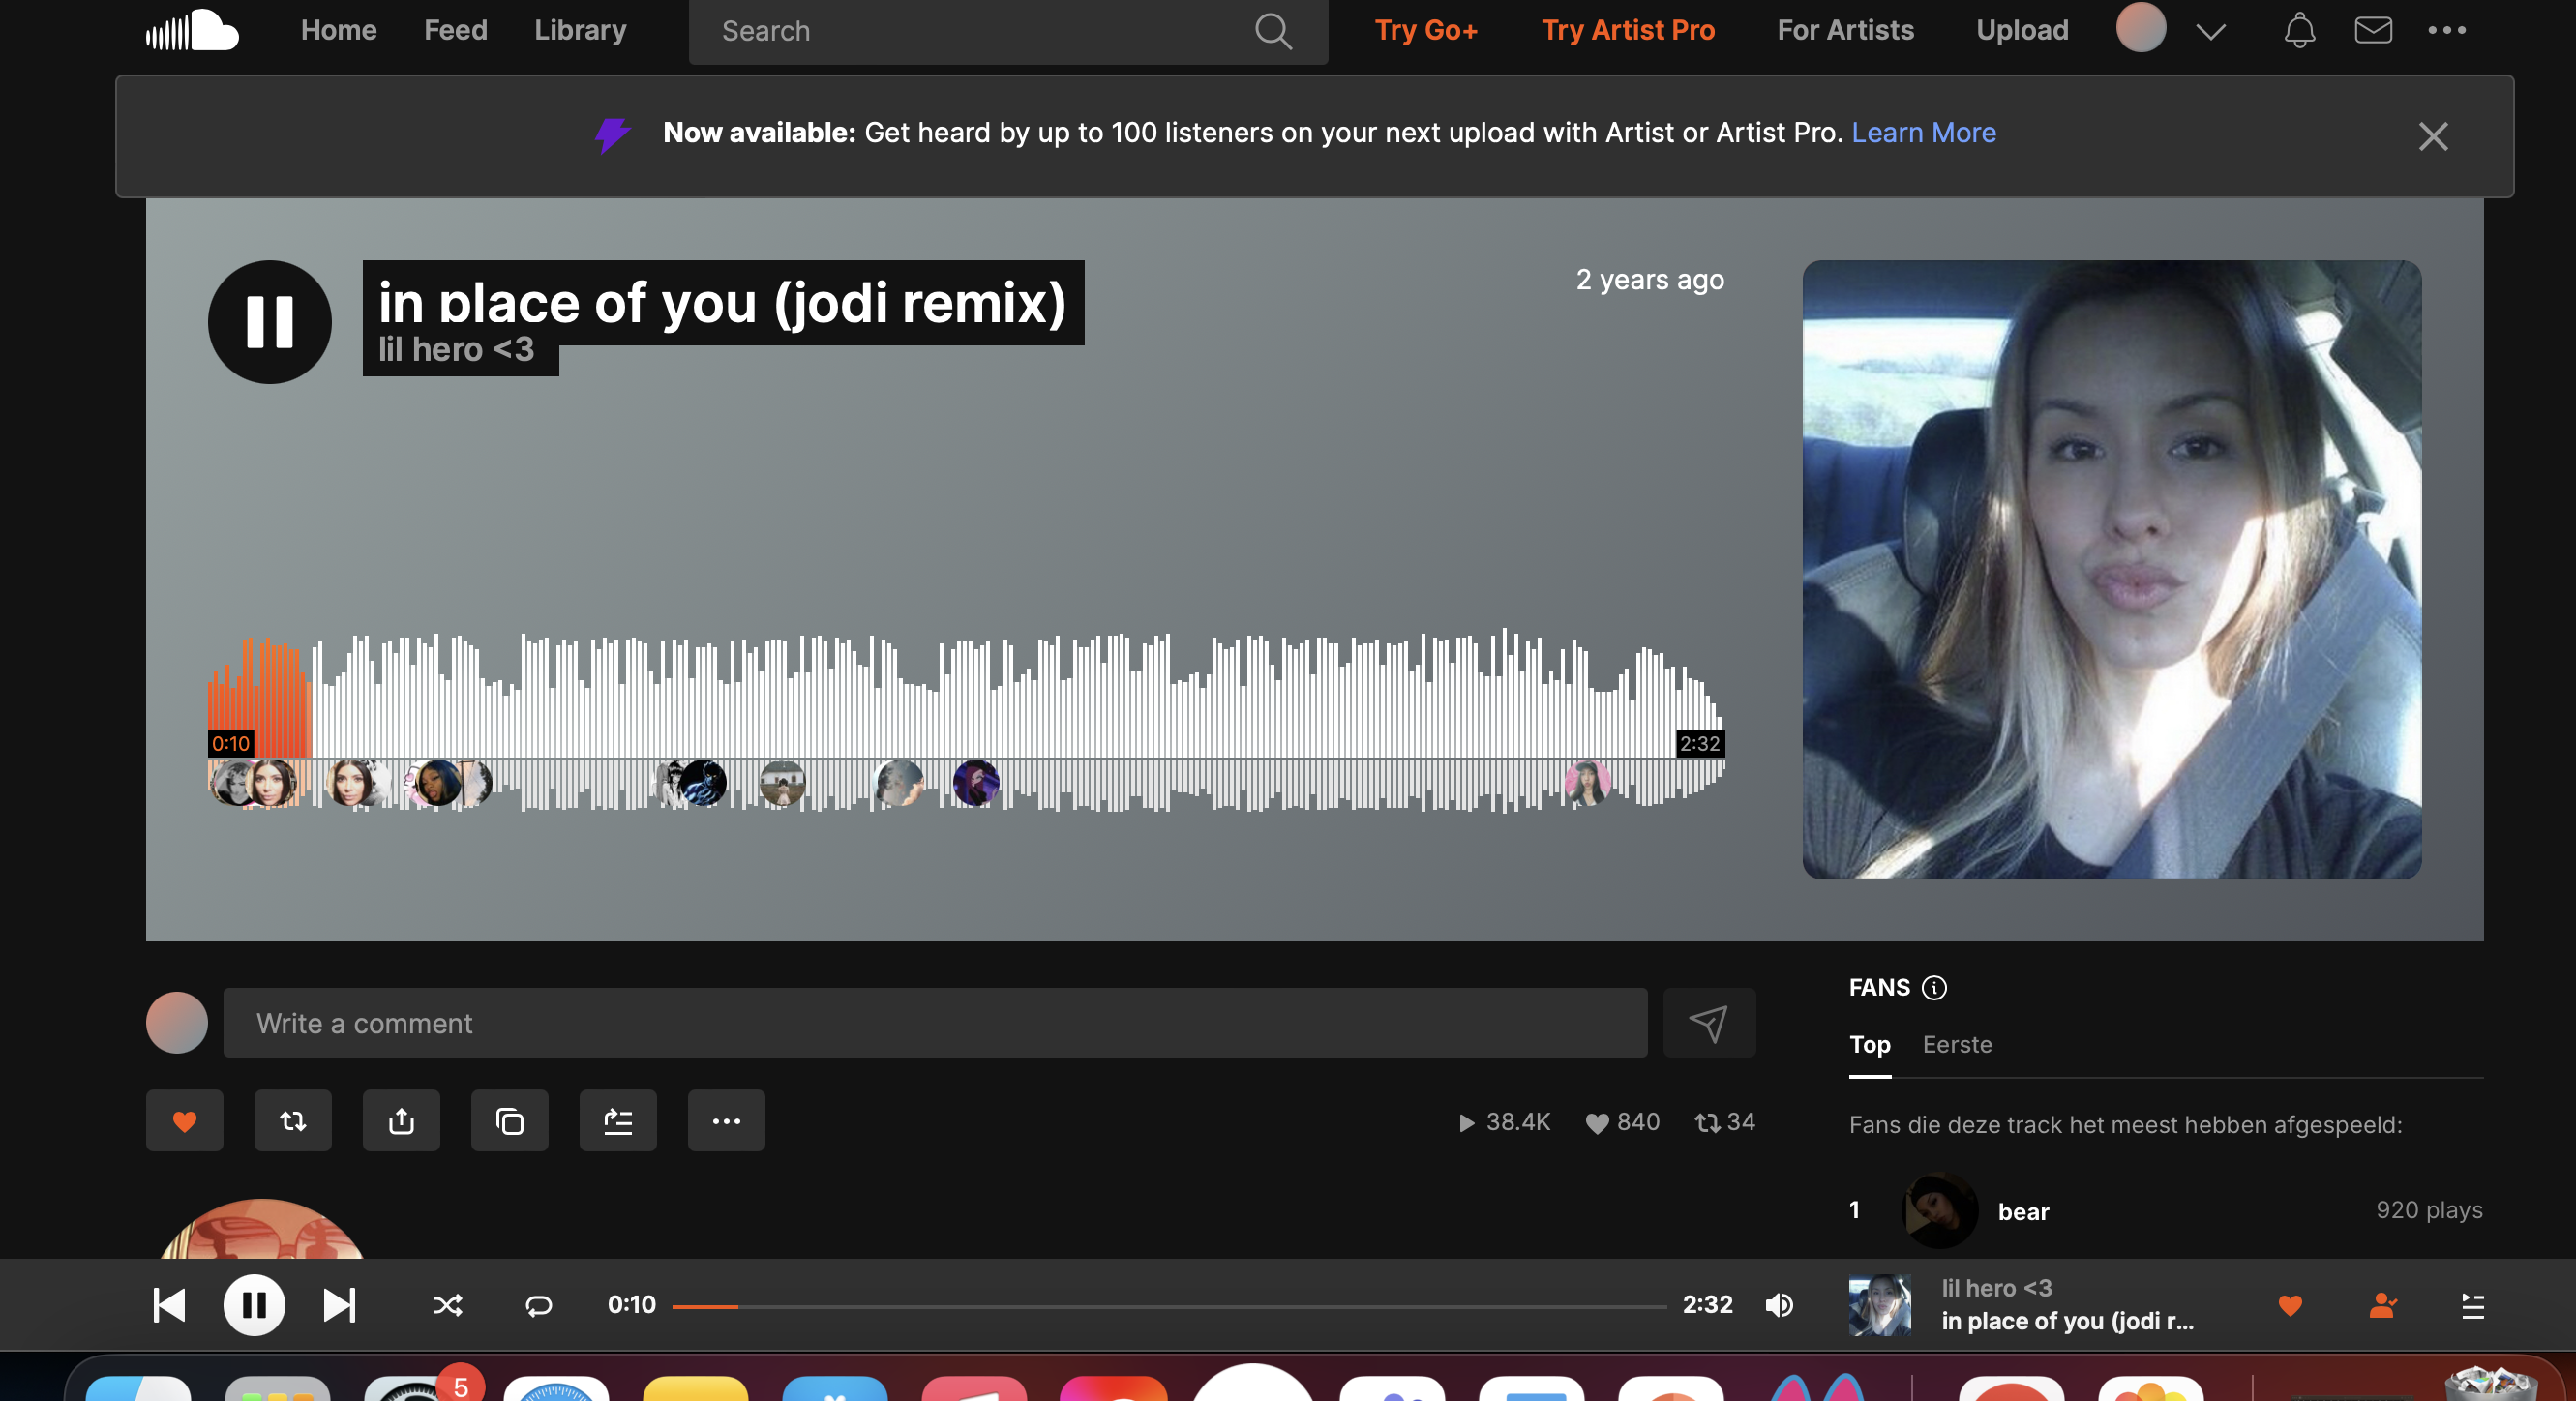
Task: Skip to the previous track
Action: (169, 1305)
